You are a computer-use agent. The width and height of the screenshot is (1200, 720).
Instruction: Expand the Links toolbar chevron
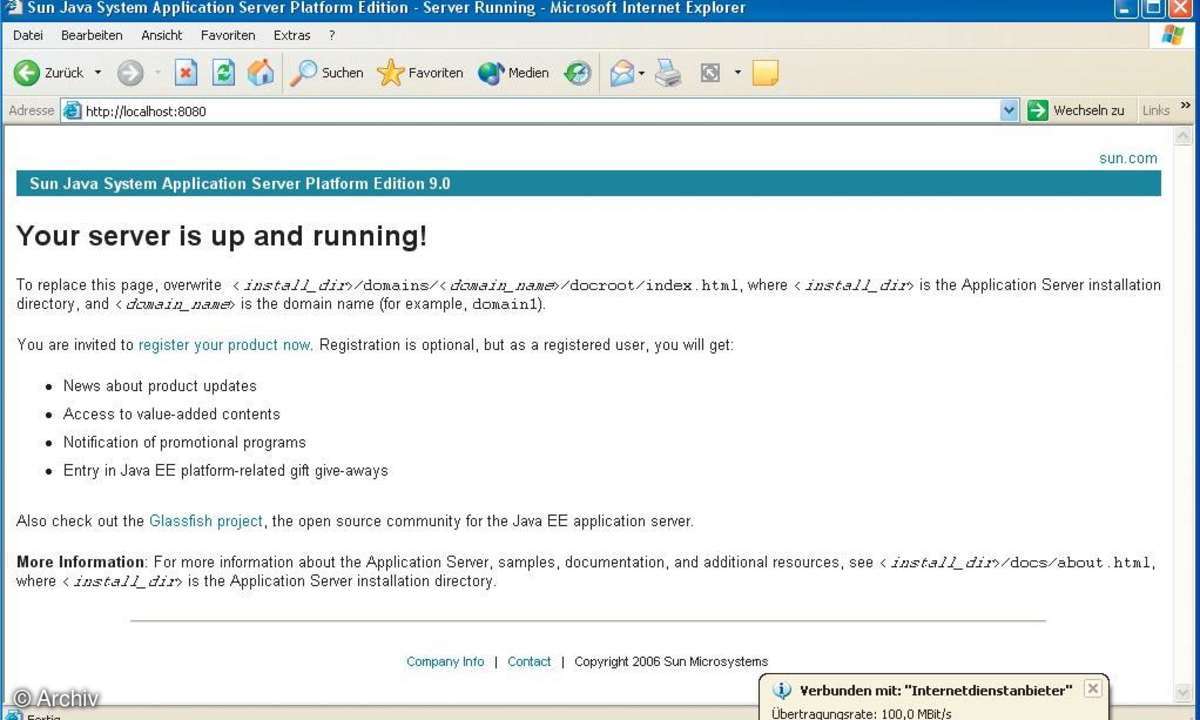[x=1186, y=107]
